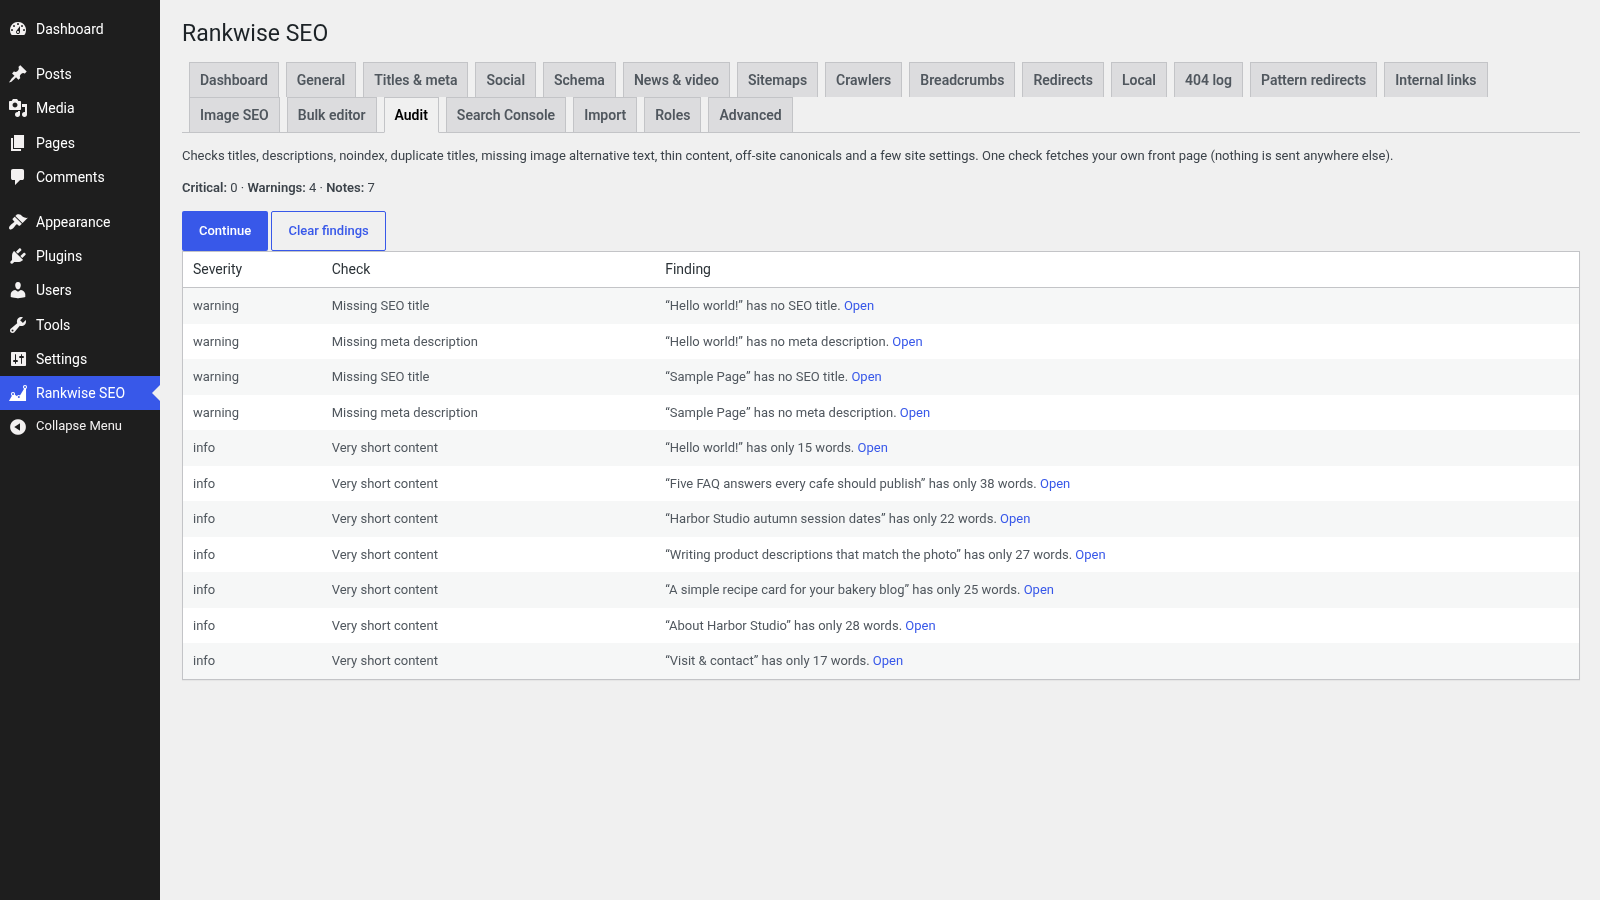
Task: Click the Posts pushpin icon
Action: (18, 74)
